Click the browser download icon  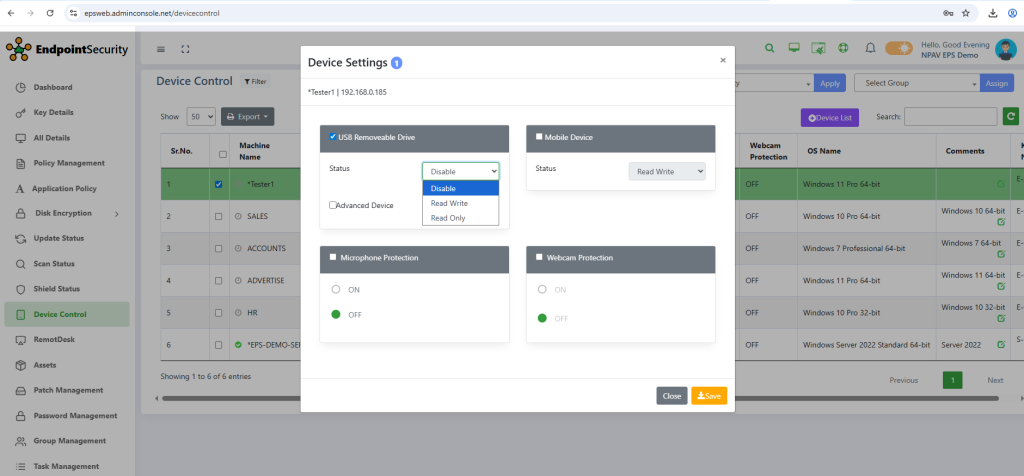(993, 13)
